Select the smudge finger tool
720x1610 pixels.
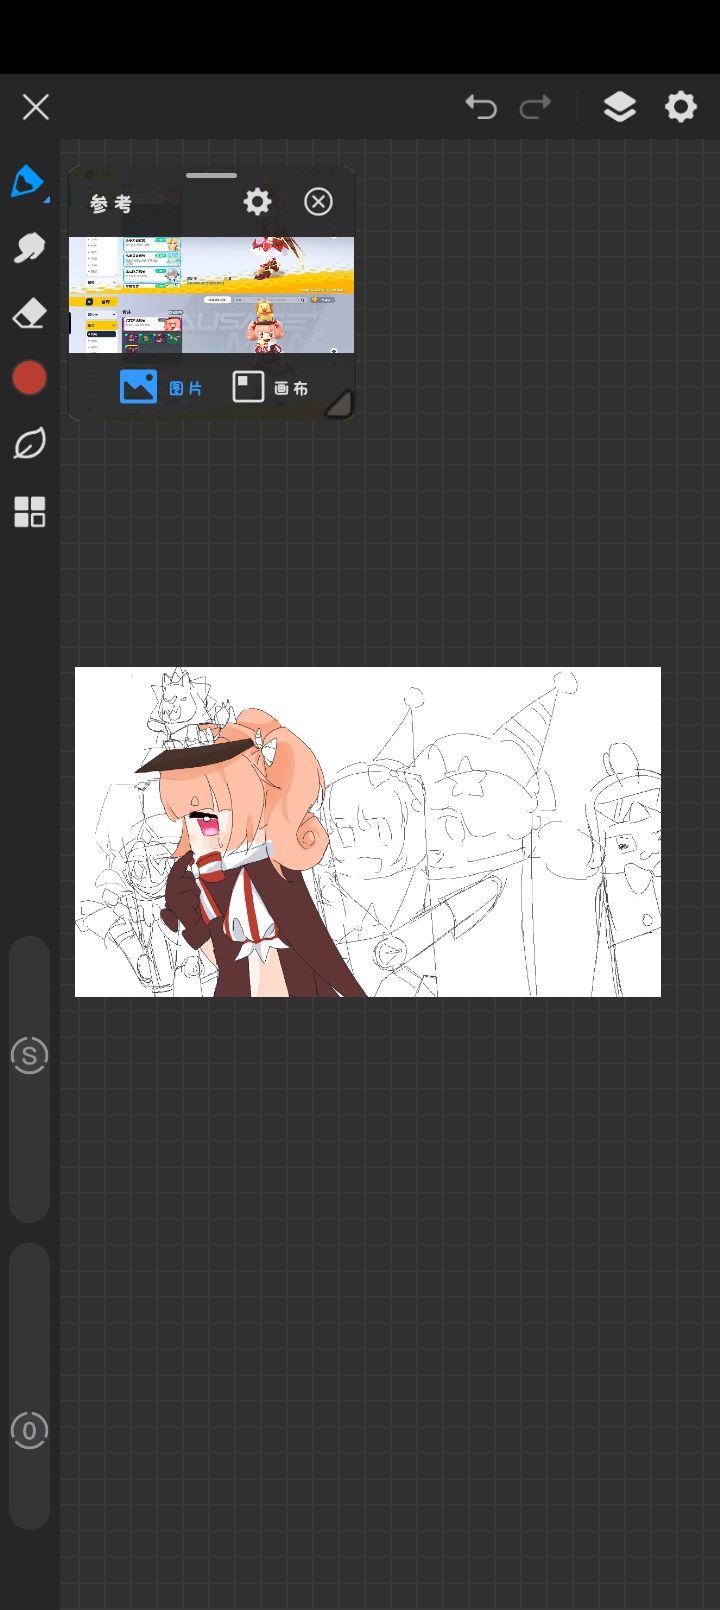click(29, 247)
